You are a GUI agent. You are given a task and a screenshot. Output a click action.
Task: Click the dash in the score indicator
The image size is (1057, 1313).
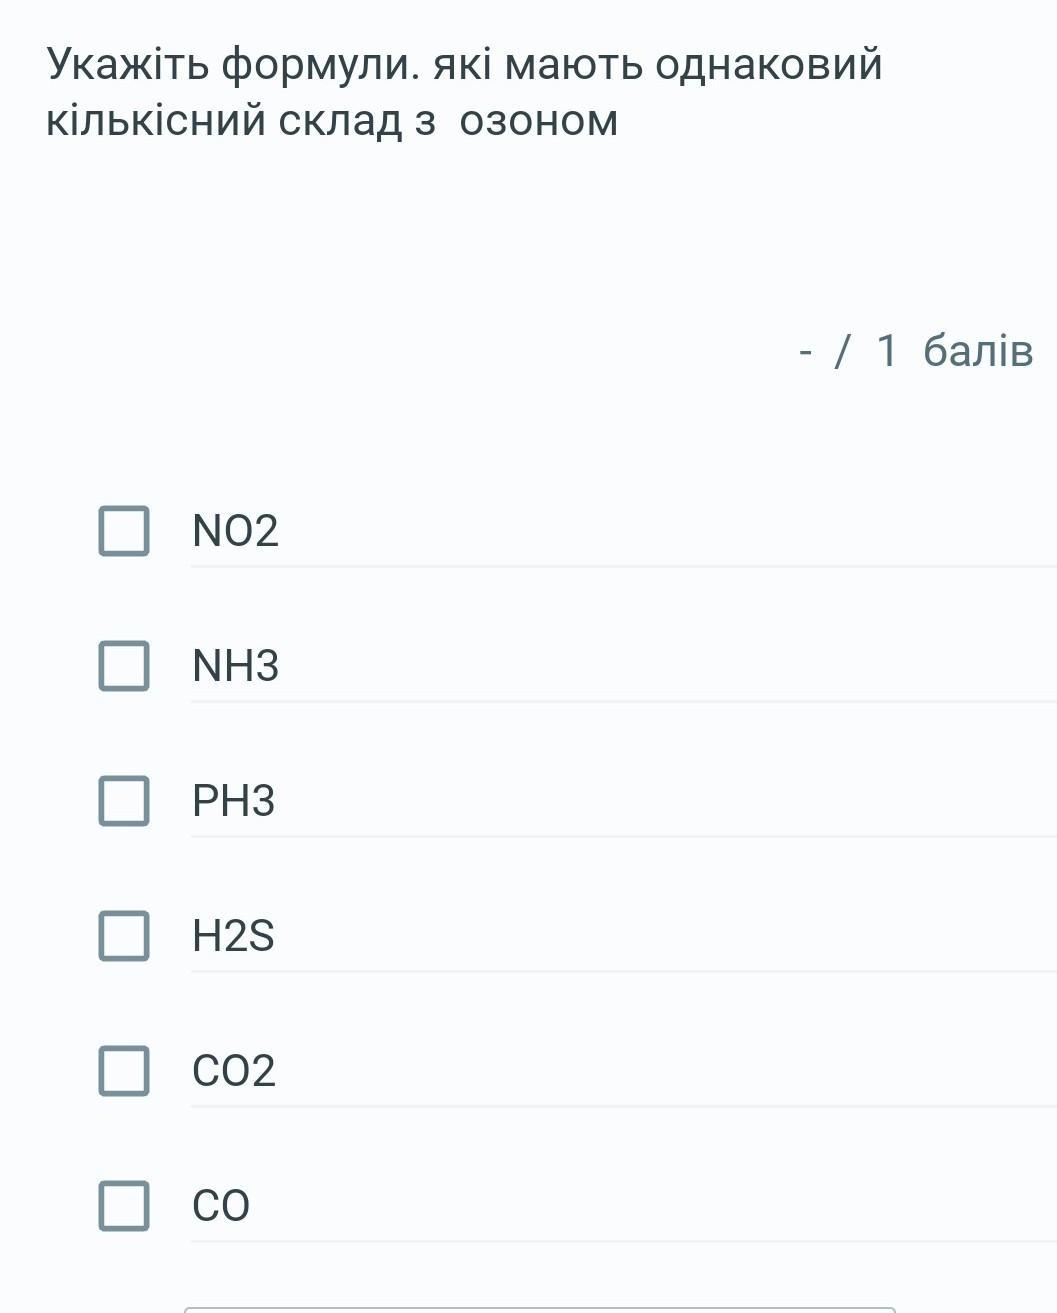(806, 351)
